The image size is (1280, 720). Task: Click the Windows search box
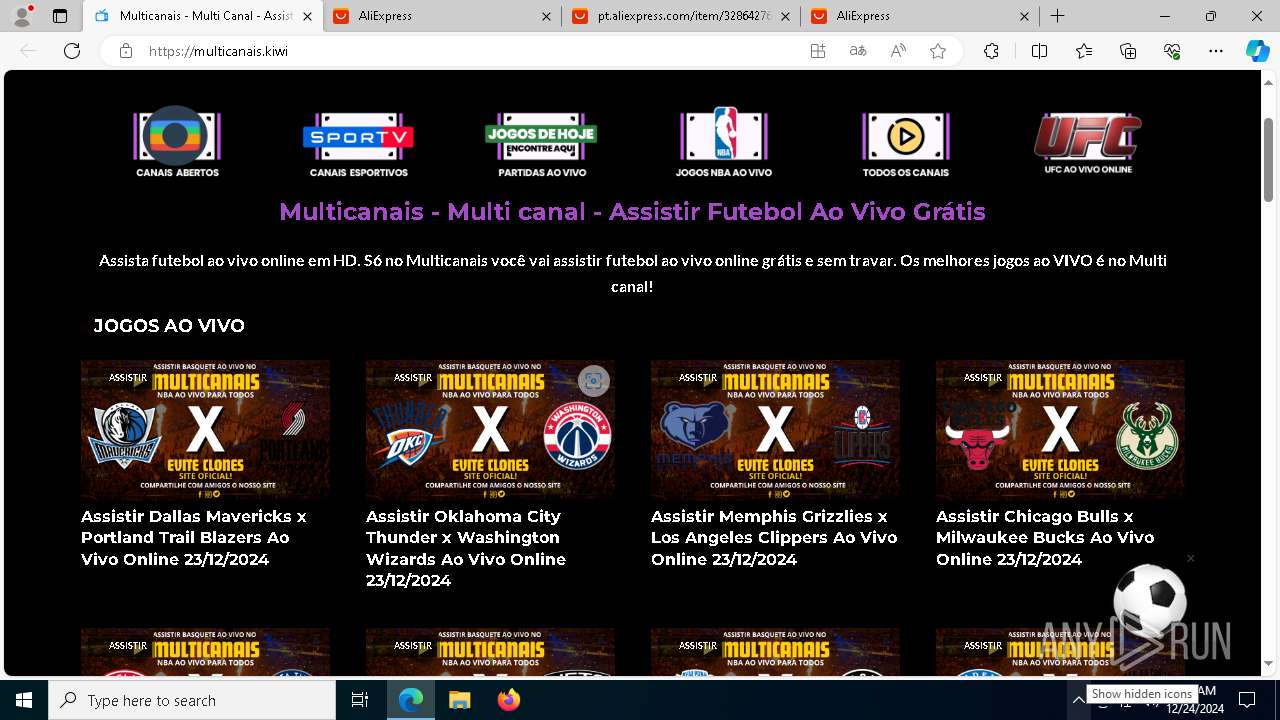click(192, 700)
